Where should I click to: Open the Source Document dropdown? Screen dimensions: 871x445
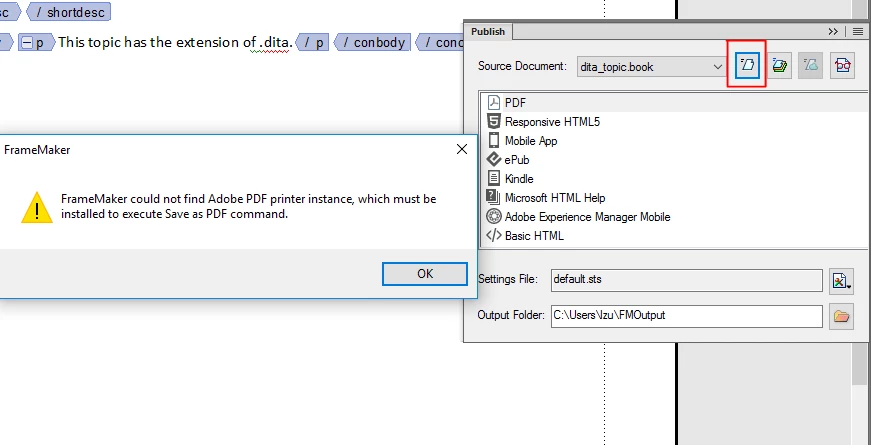pos(650,67)
